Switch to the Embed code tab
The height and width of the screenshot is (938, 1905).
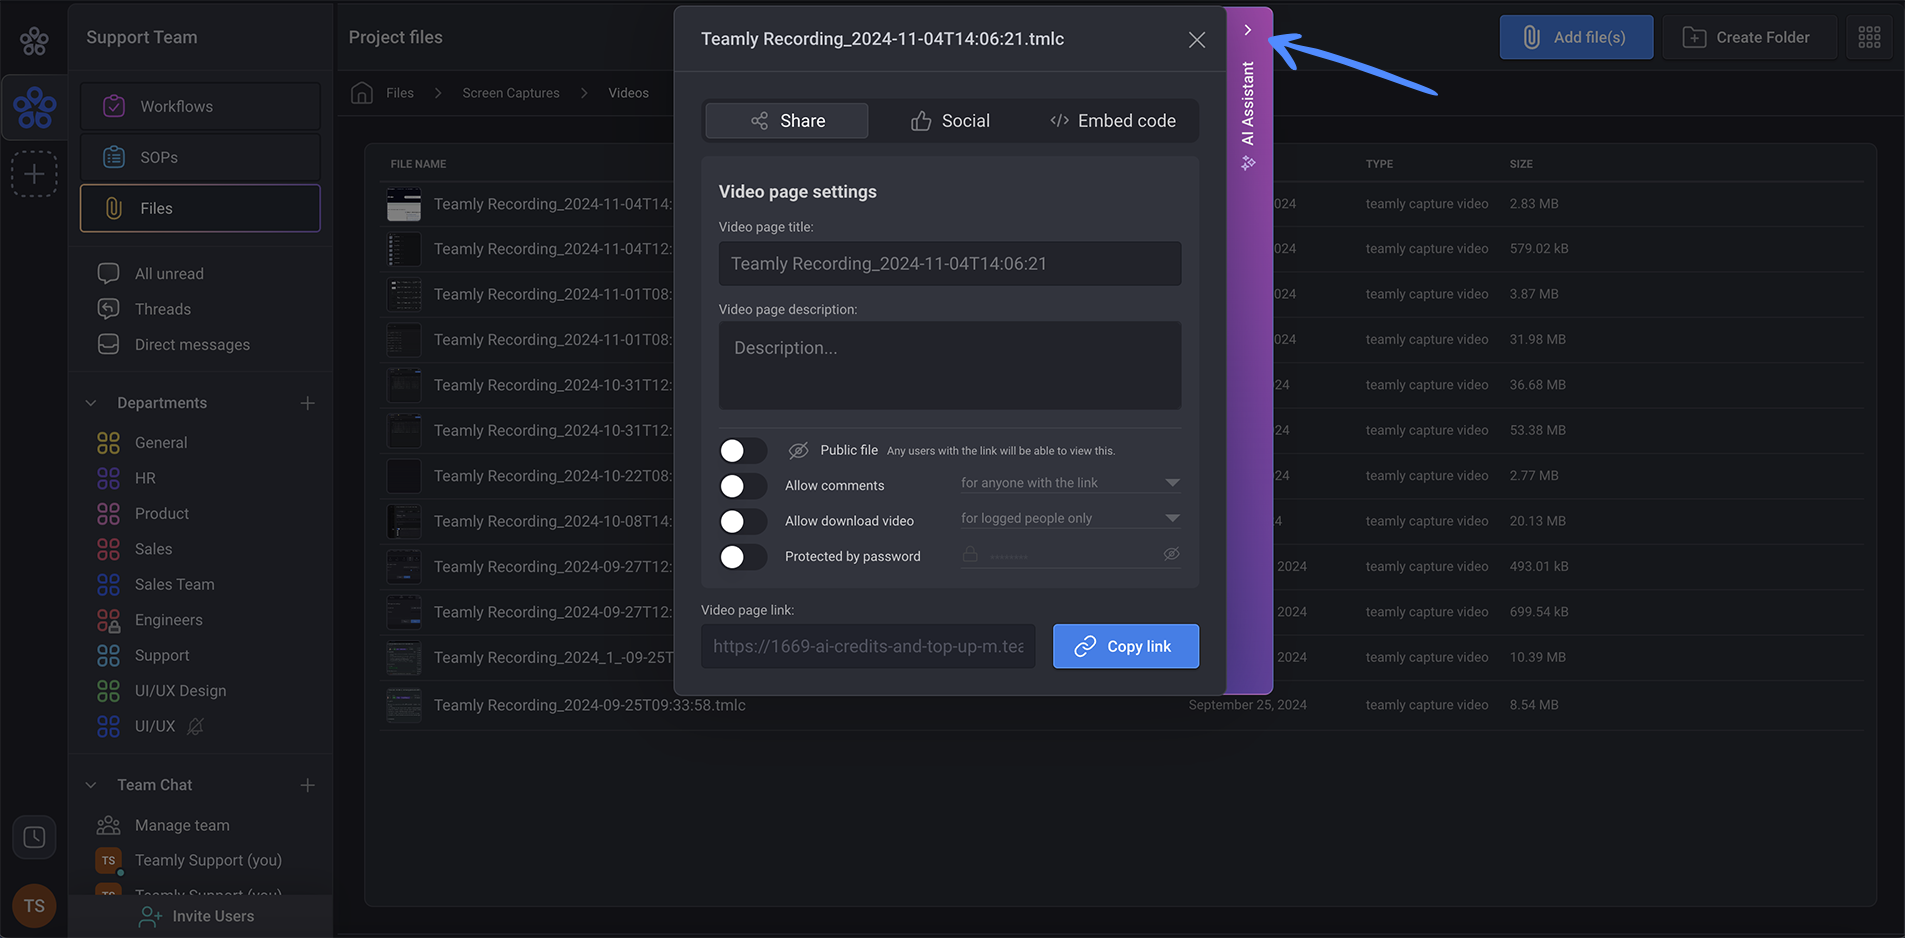[1113, 121]
